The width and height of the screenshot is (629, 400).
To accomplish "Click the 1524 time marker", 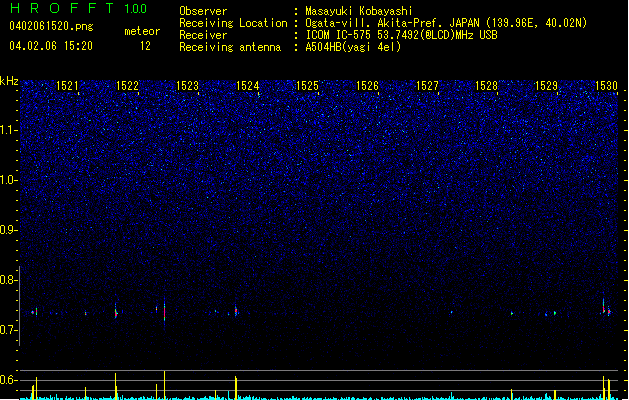I will pos(248,85).
